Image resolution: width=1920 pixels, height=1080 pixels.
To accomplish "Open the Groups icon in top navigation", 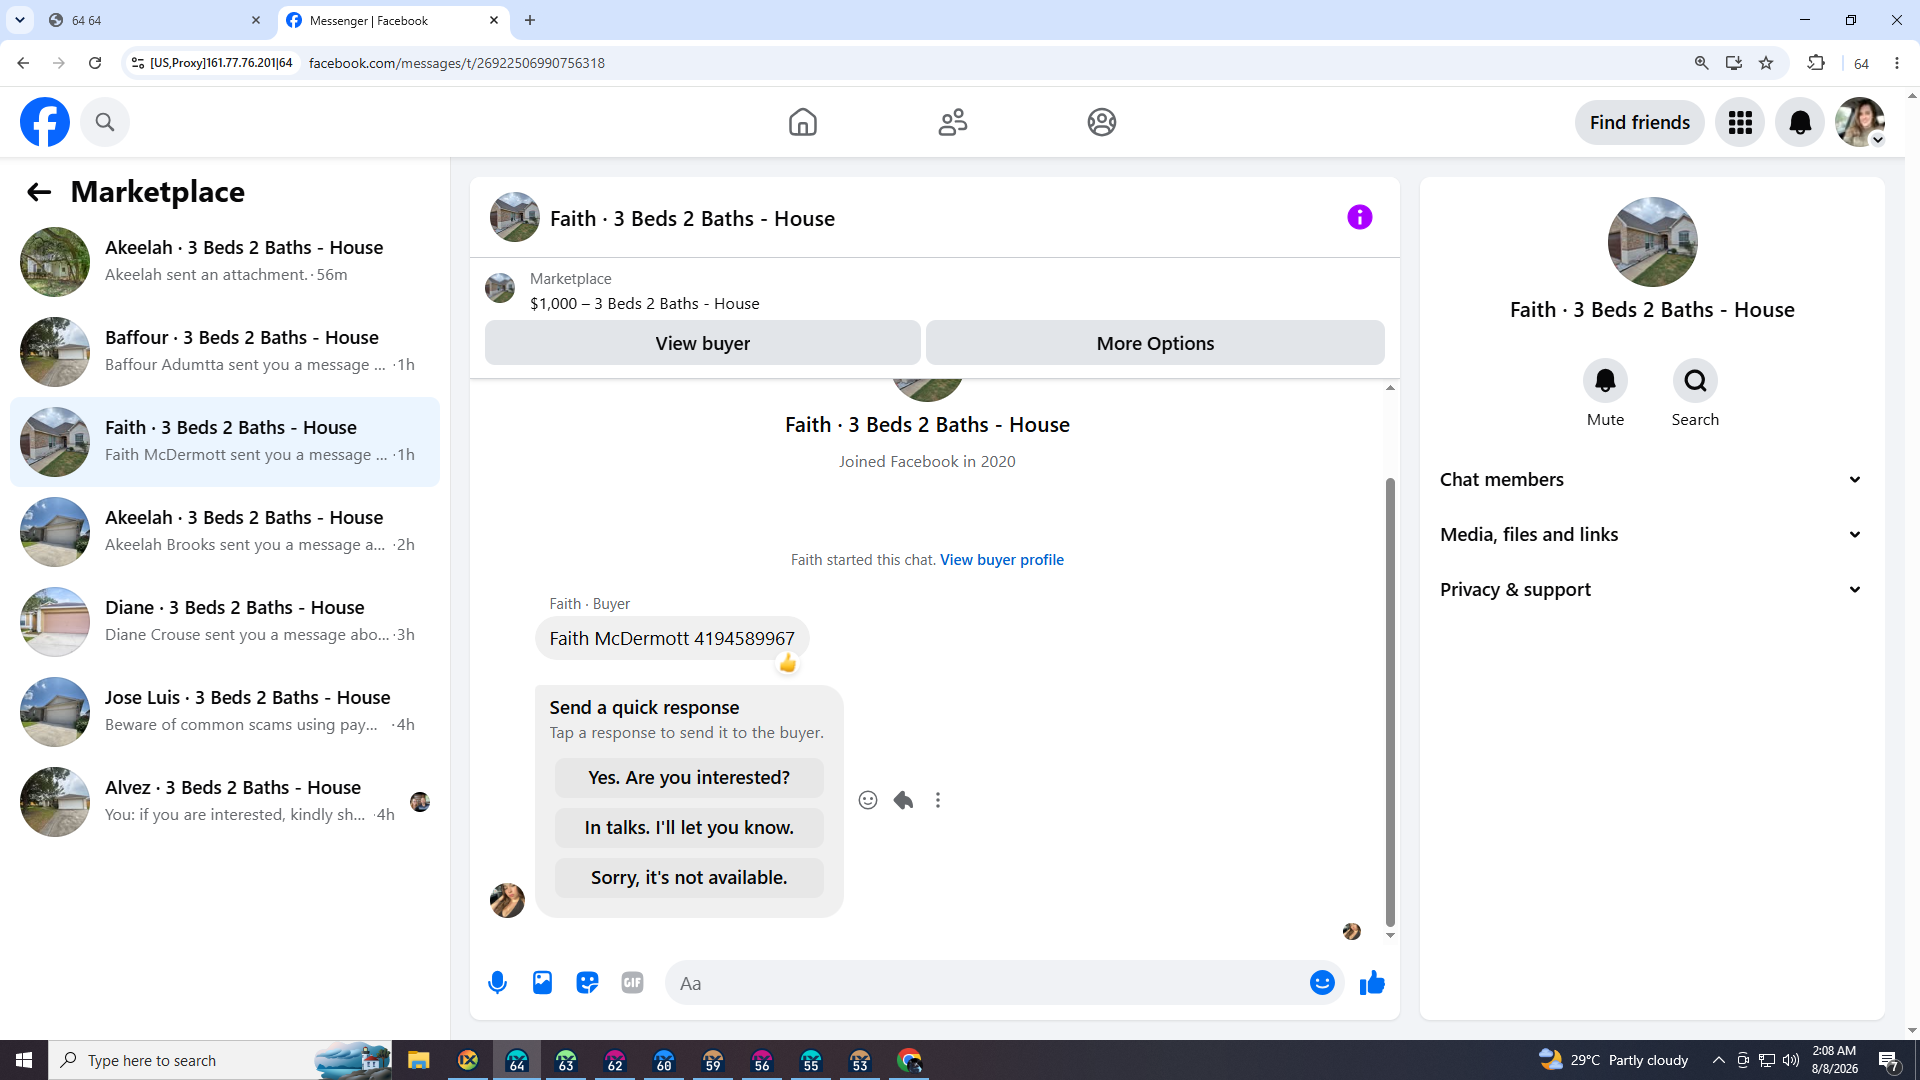I will [1102, 122].
